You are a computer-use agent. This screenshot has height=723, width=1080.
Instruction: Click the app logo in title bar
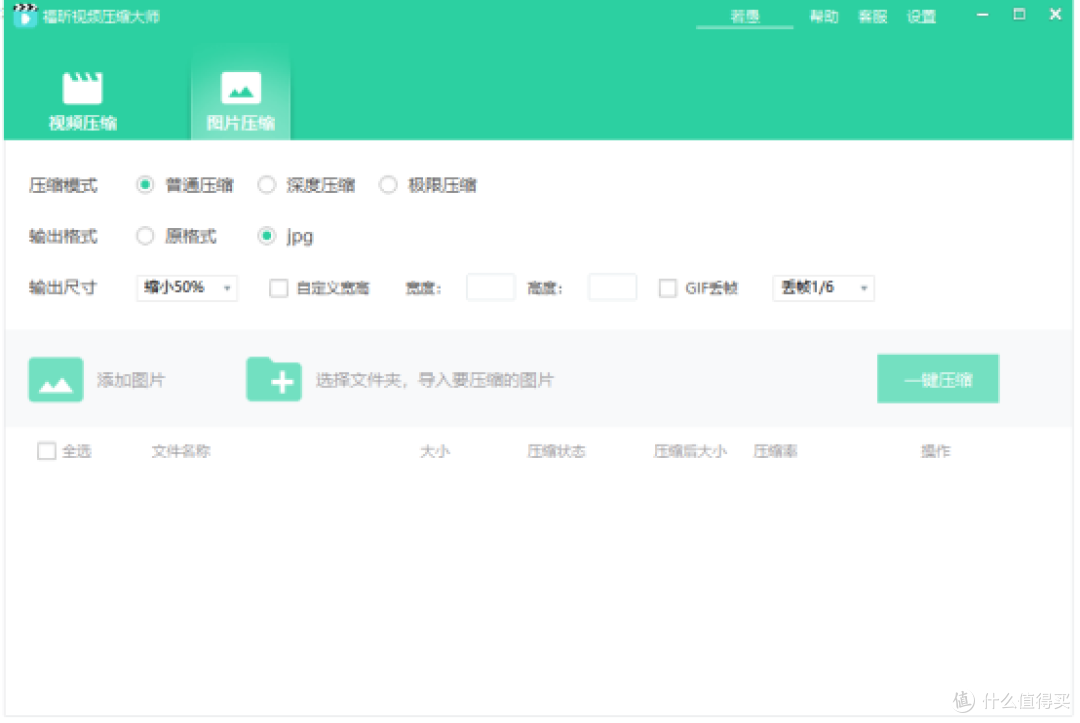[x=25, y=15]
